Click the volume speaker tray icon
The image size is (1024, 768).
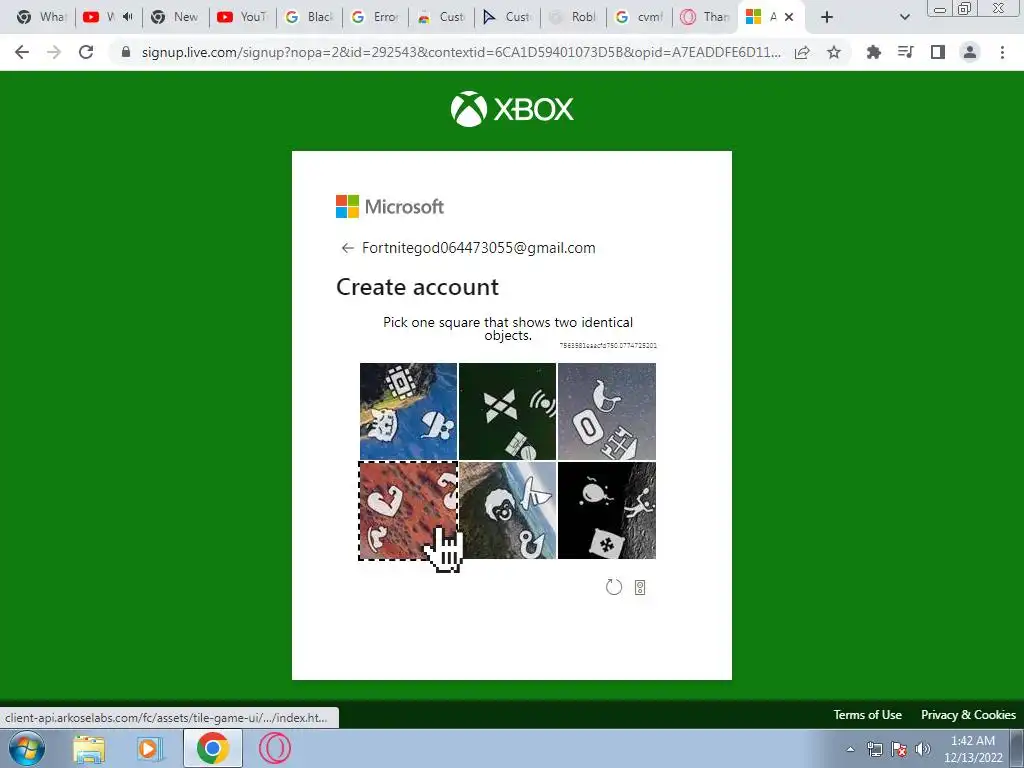(x=923, y=749)
